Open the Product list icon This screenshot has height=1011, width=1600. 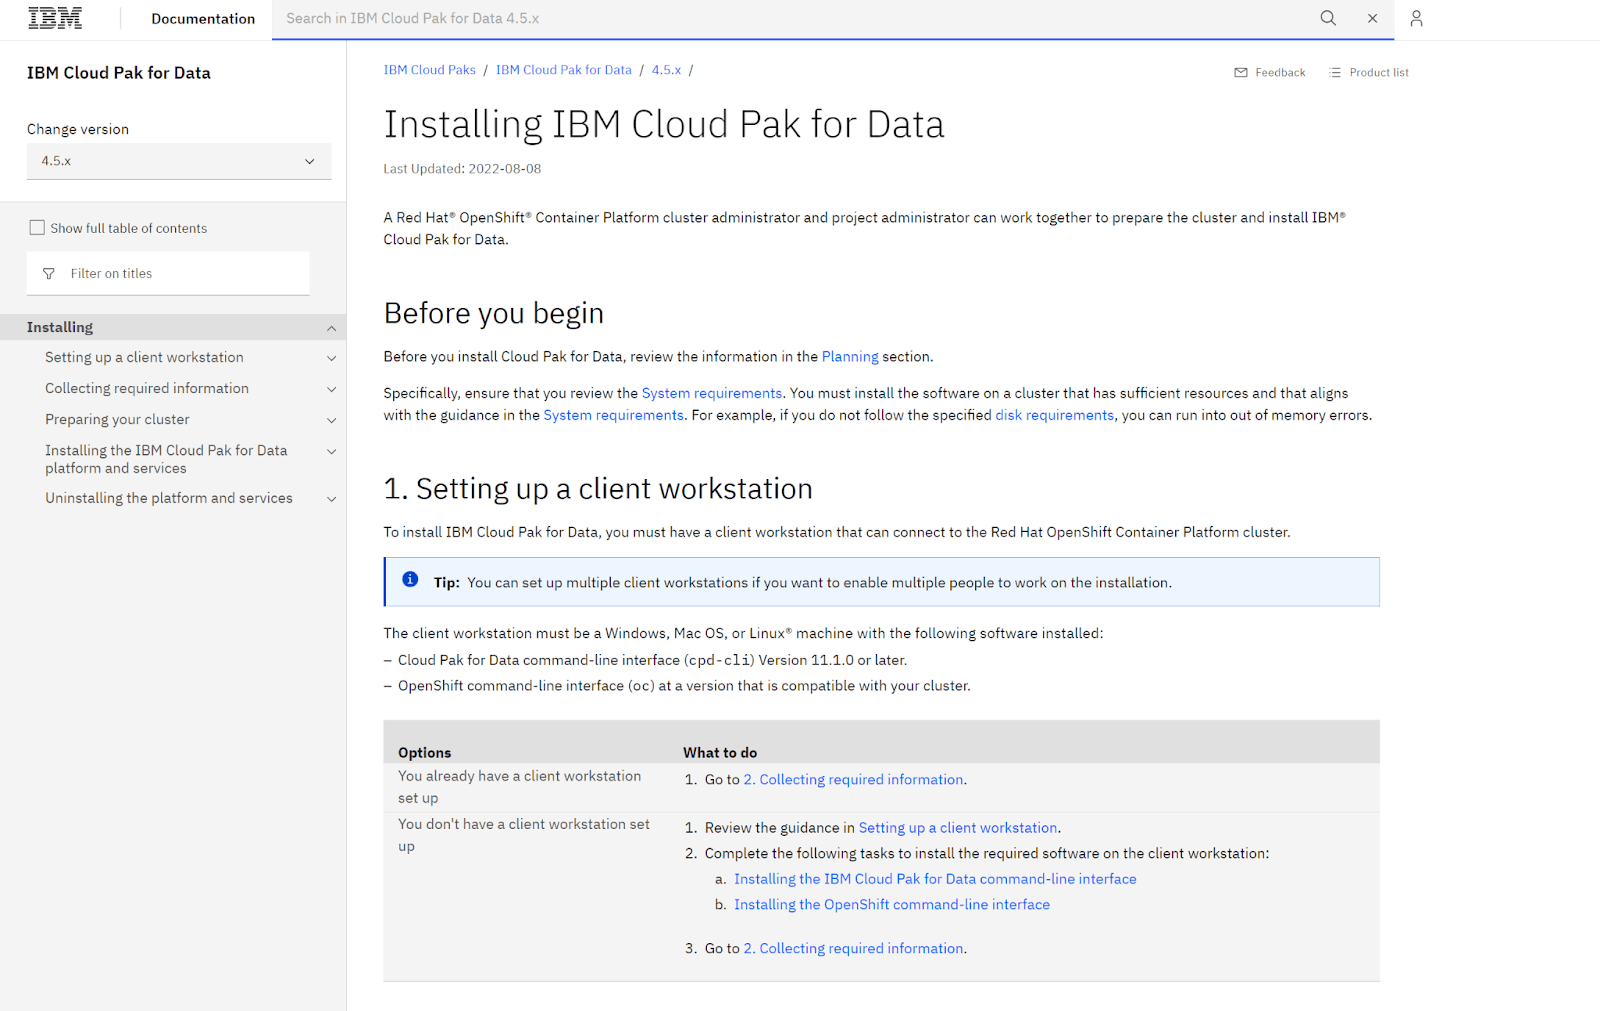pyautogui.click(x=1335, y=73)
